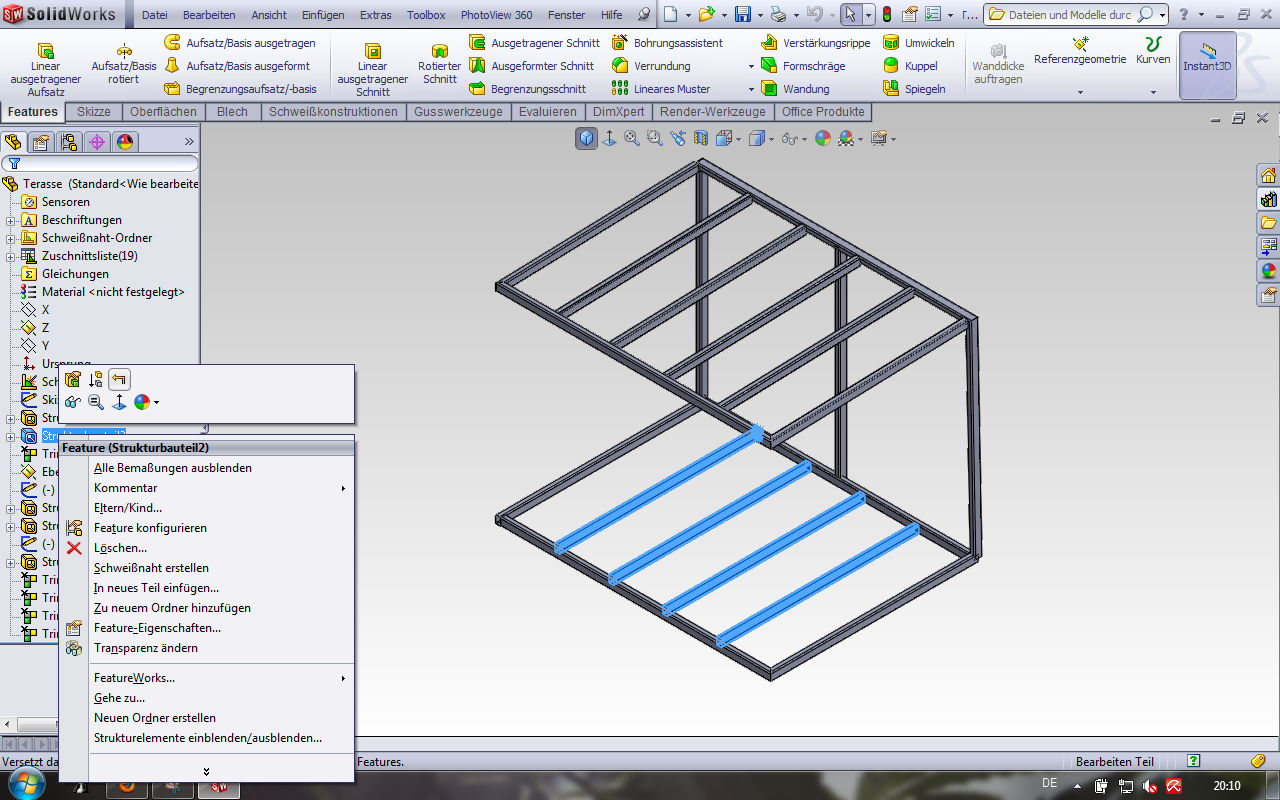1280x800 pixels.
Task: Expand the Schweißnaht-Ordner node
Action: pos(11,238)
